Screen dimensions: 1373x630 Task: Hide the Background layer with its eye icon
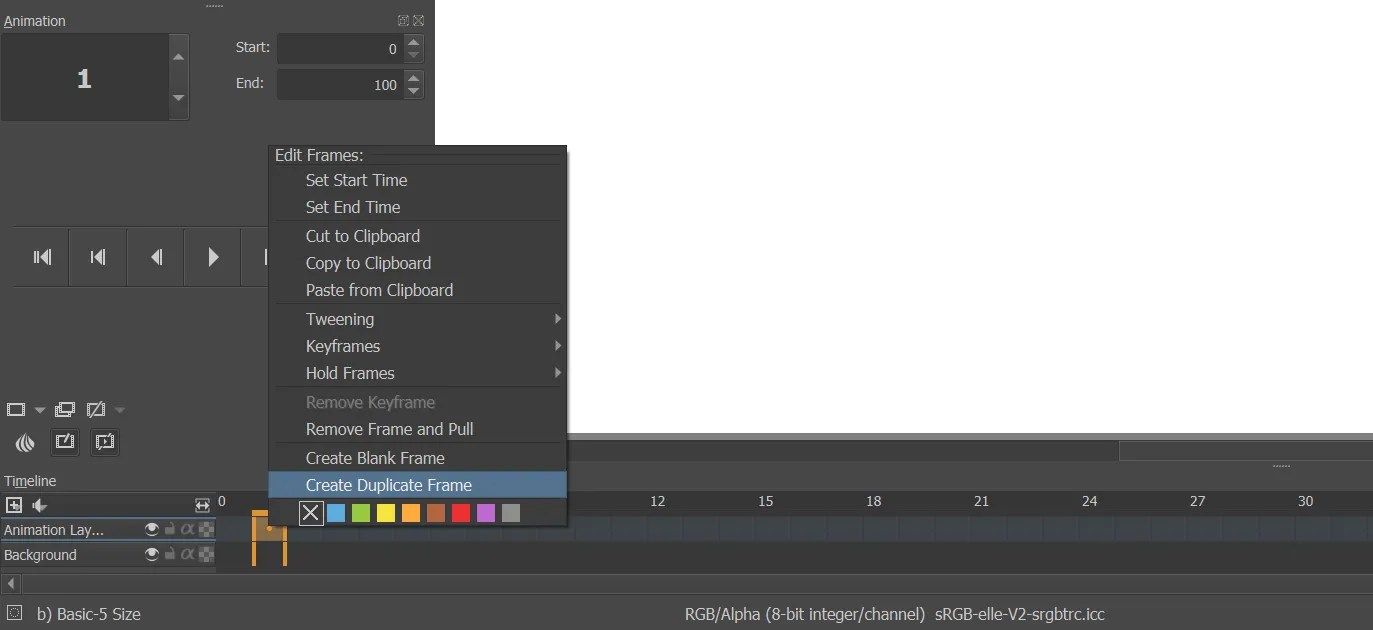click(153, 555)
